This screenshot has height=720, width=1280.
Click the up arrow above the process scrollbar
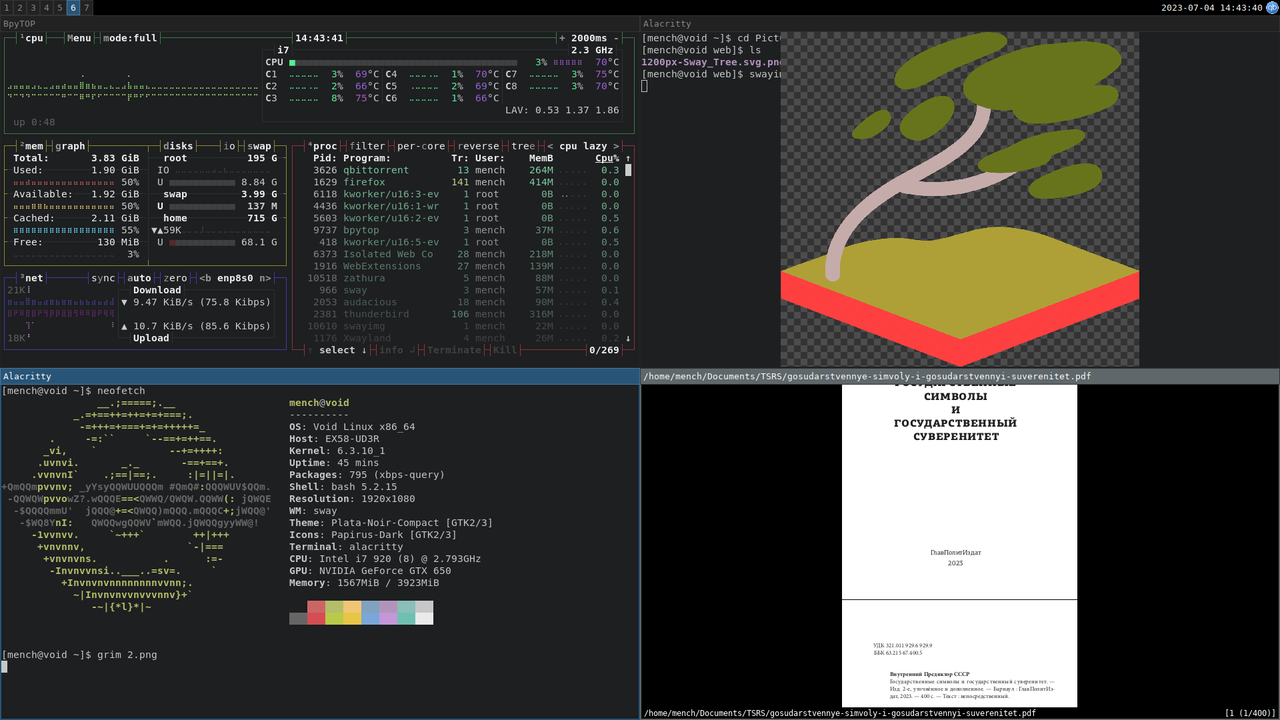(x=628, y=158)
